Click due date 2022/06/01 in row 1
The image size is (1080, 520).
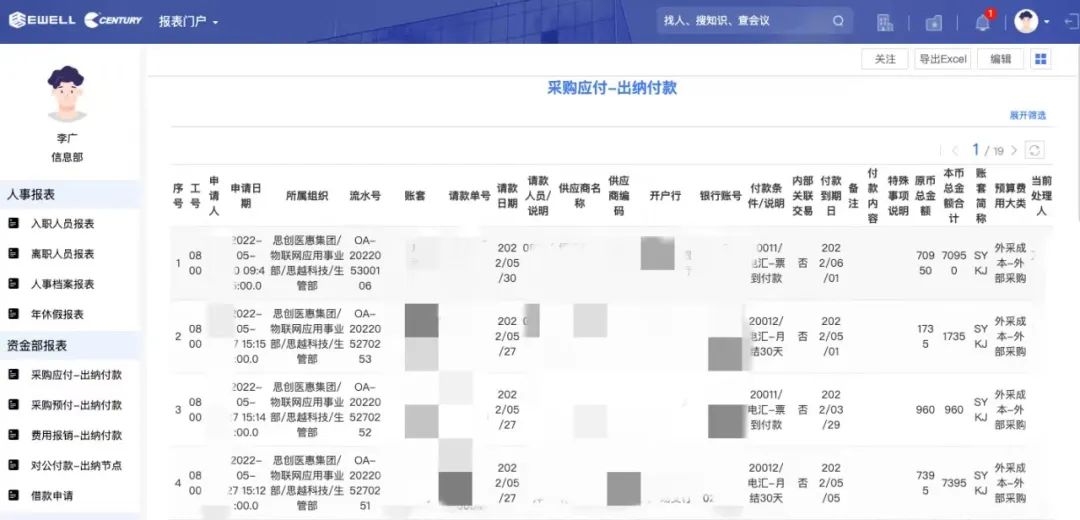pyautogui.click(x=831, y=263)
